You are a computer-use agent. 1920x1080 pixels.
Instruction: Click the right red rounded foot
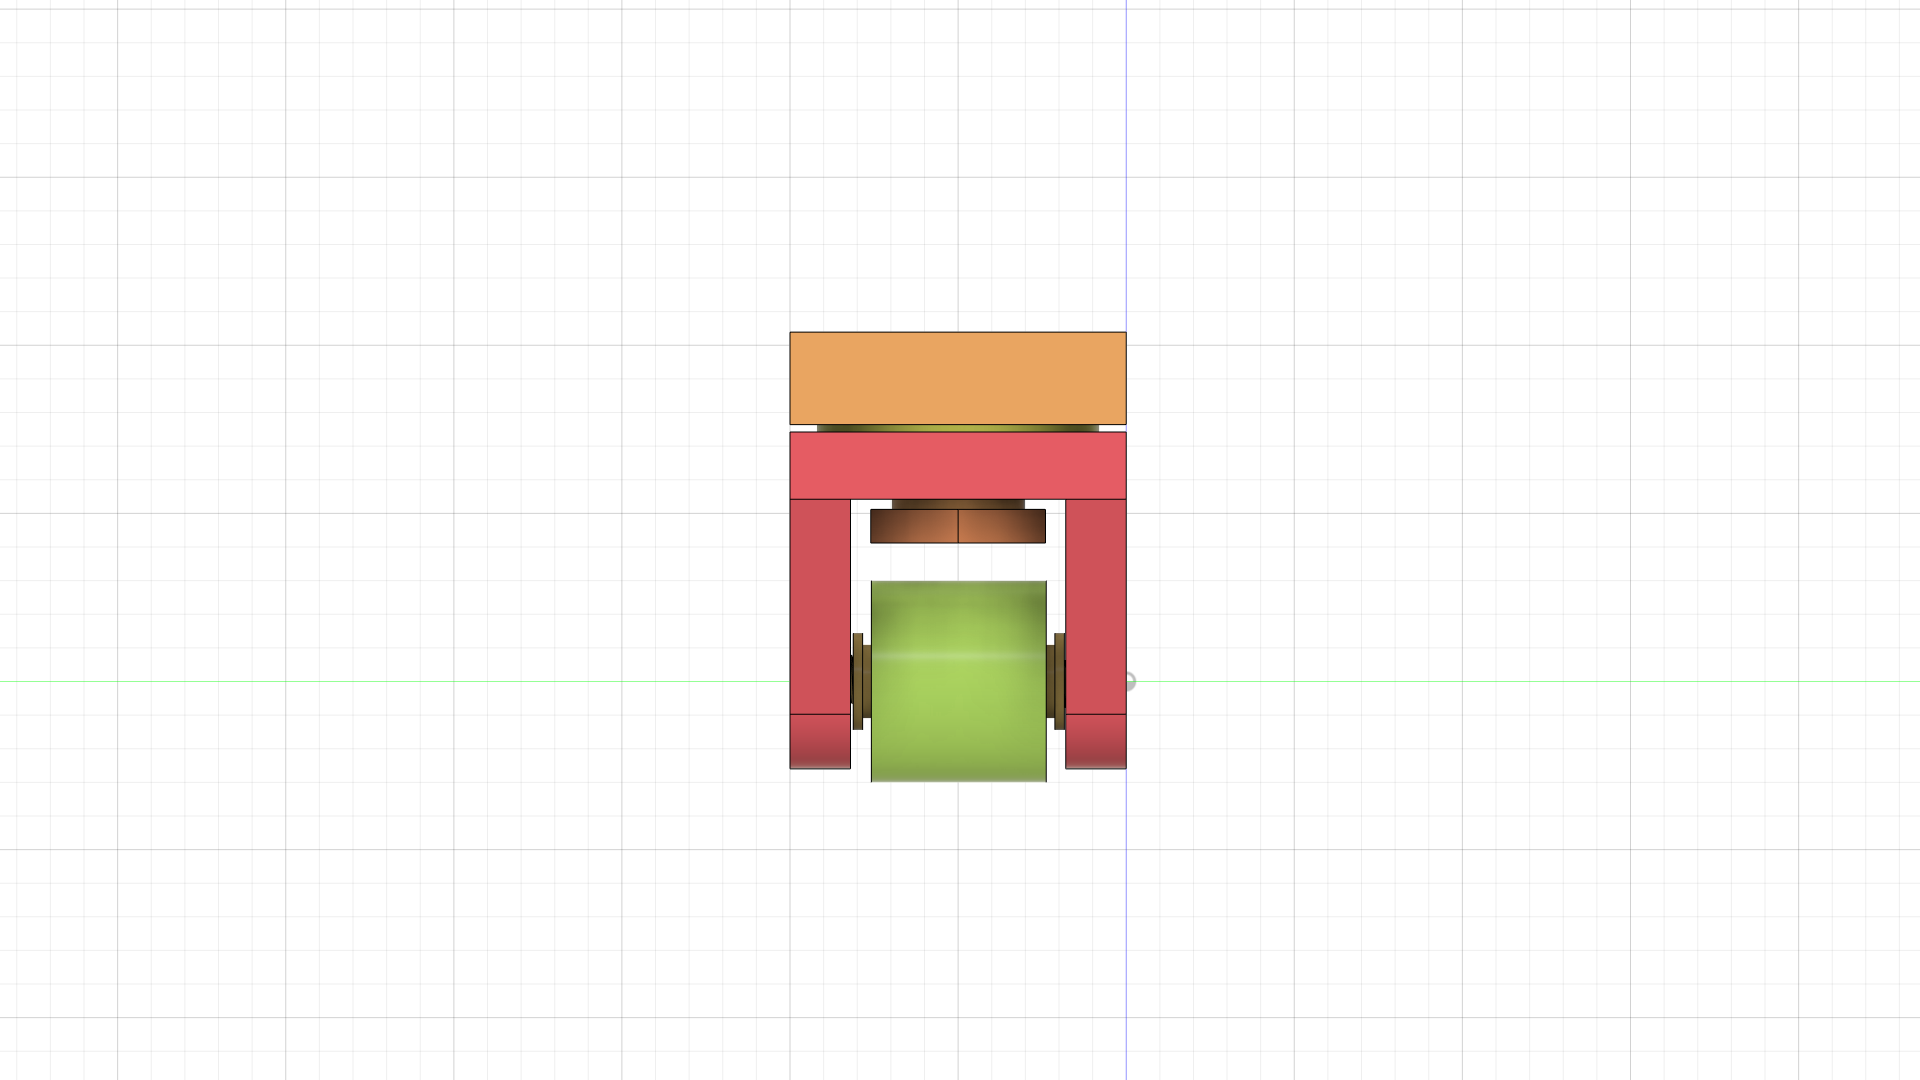tap(1096, 742)
